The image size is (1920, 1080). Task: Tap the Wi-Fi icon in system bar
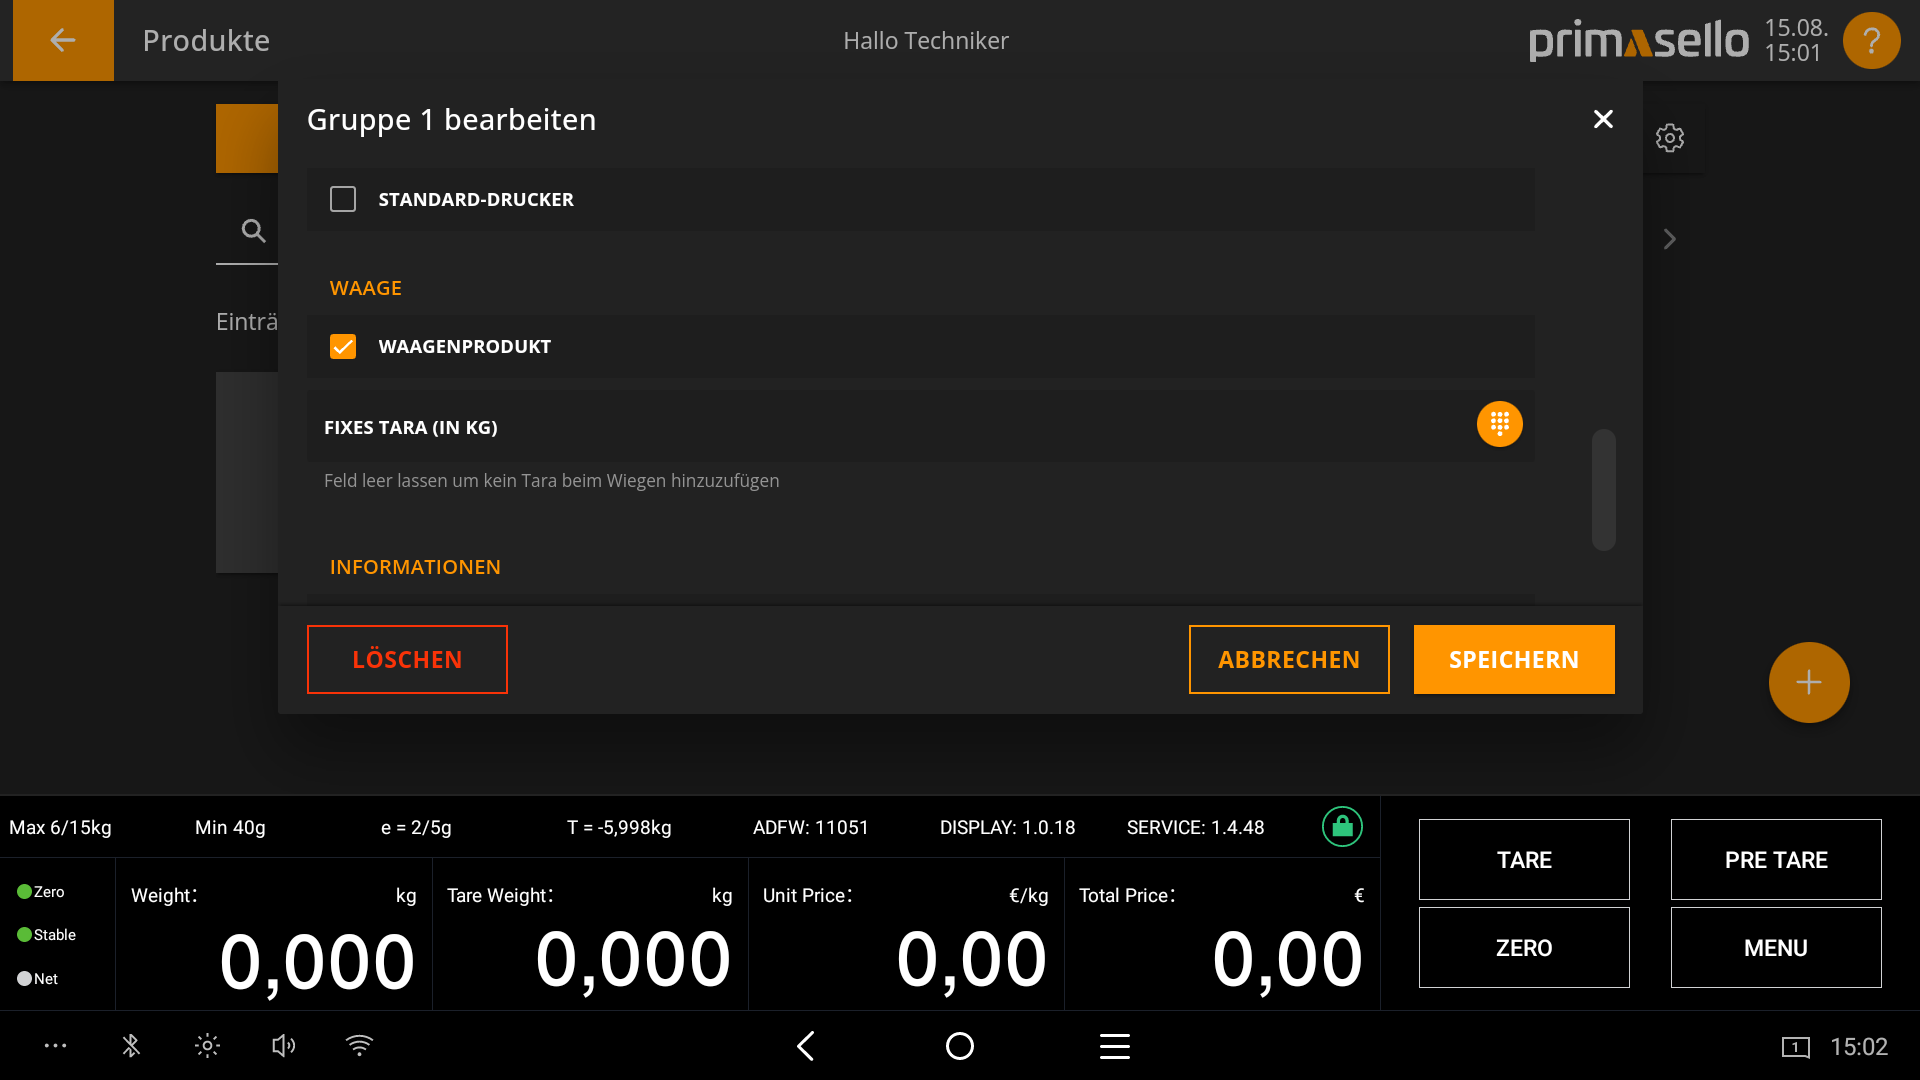[359, 1046]
